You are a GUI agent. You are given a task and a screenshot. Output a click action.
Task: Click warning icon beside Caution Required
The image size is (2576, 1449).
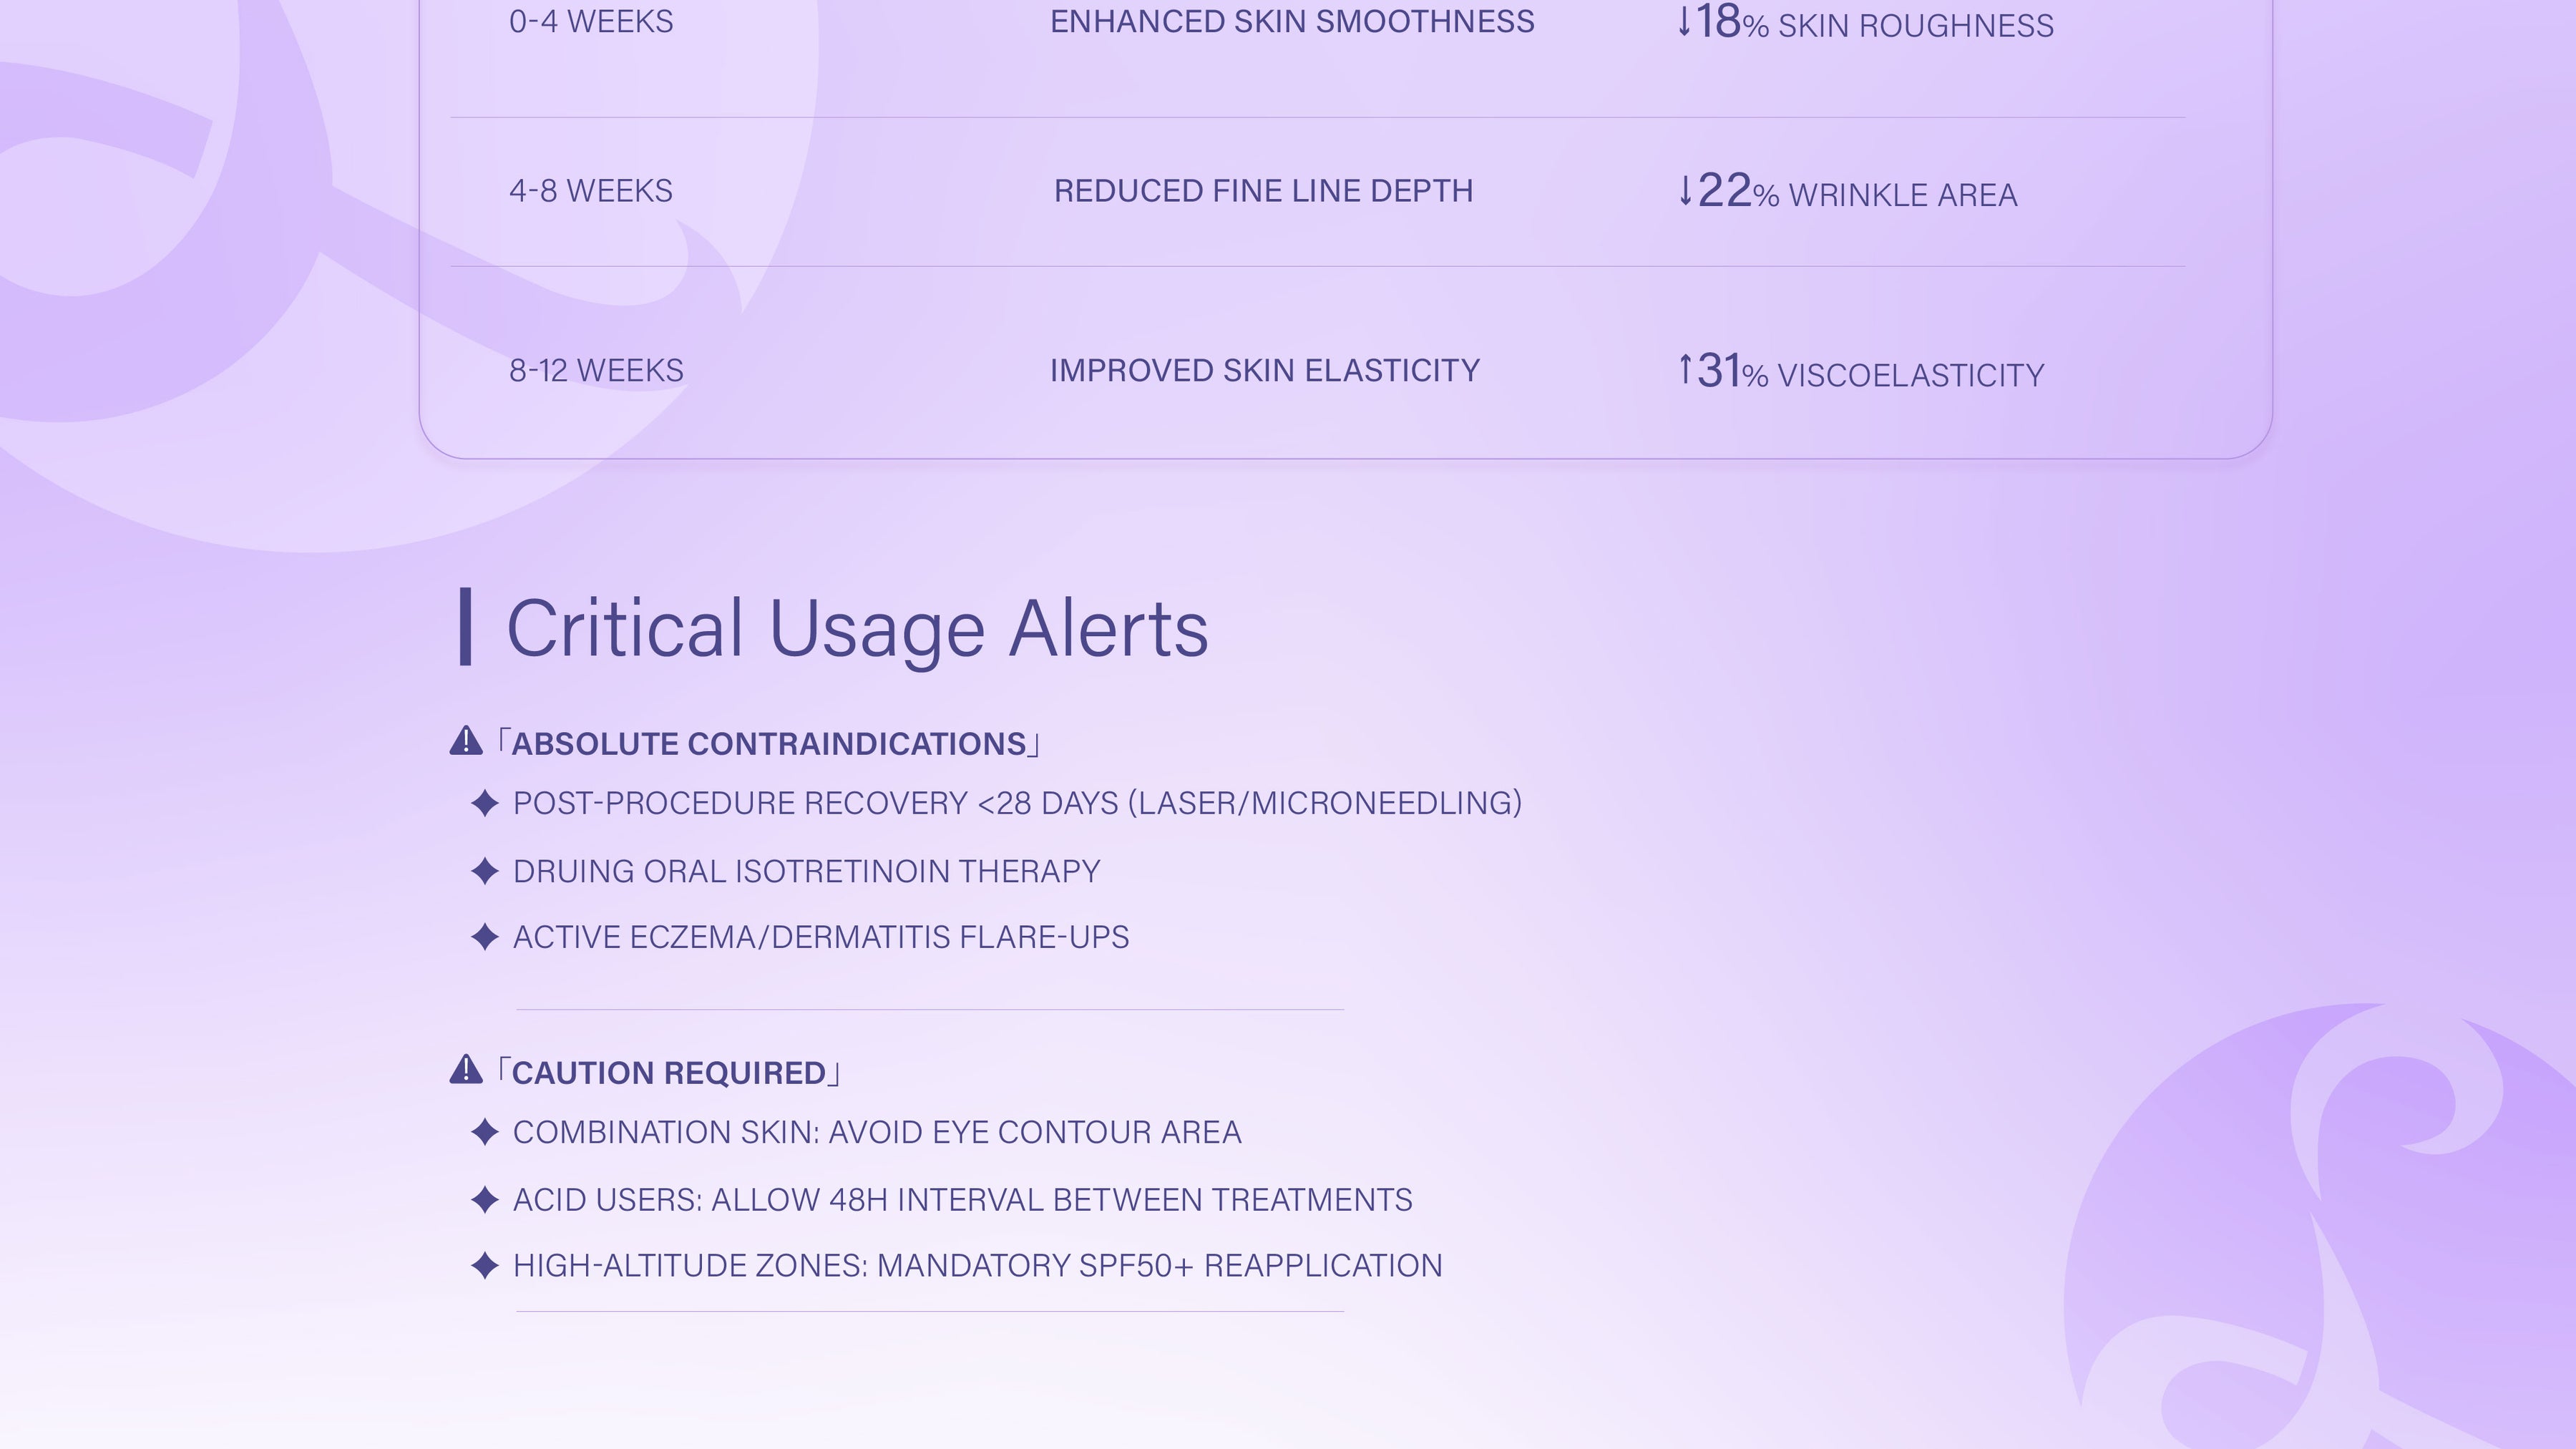[466, 1070]
